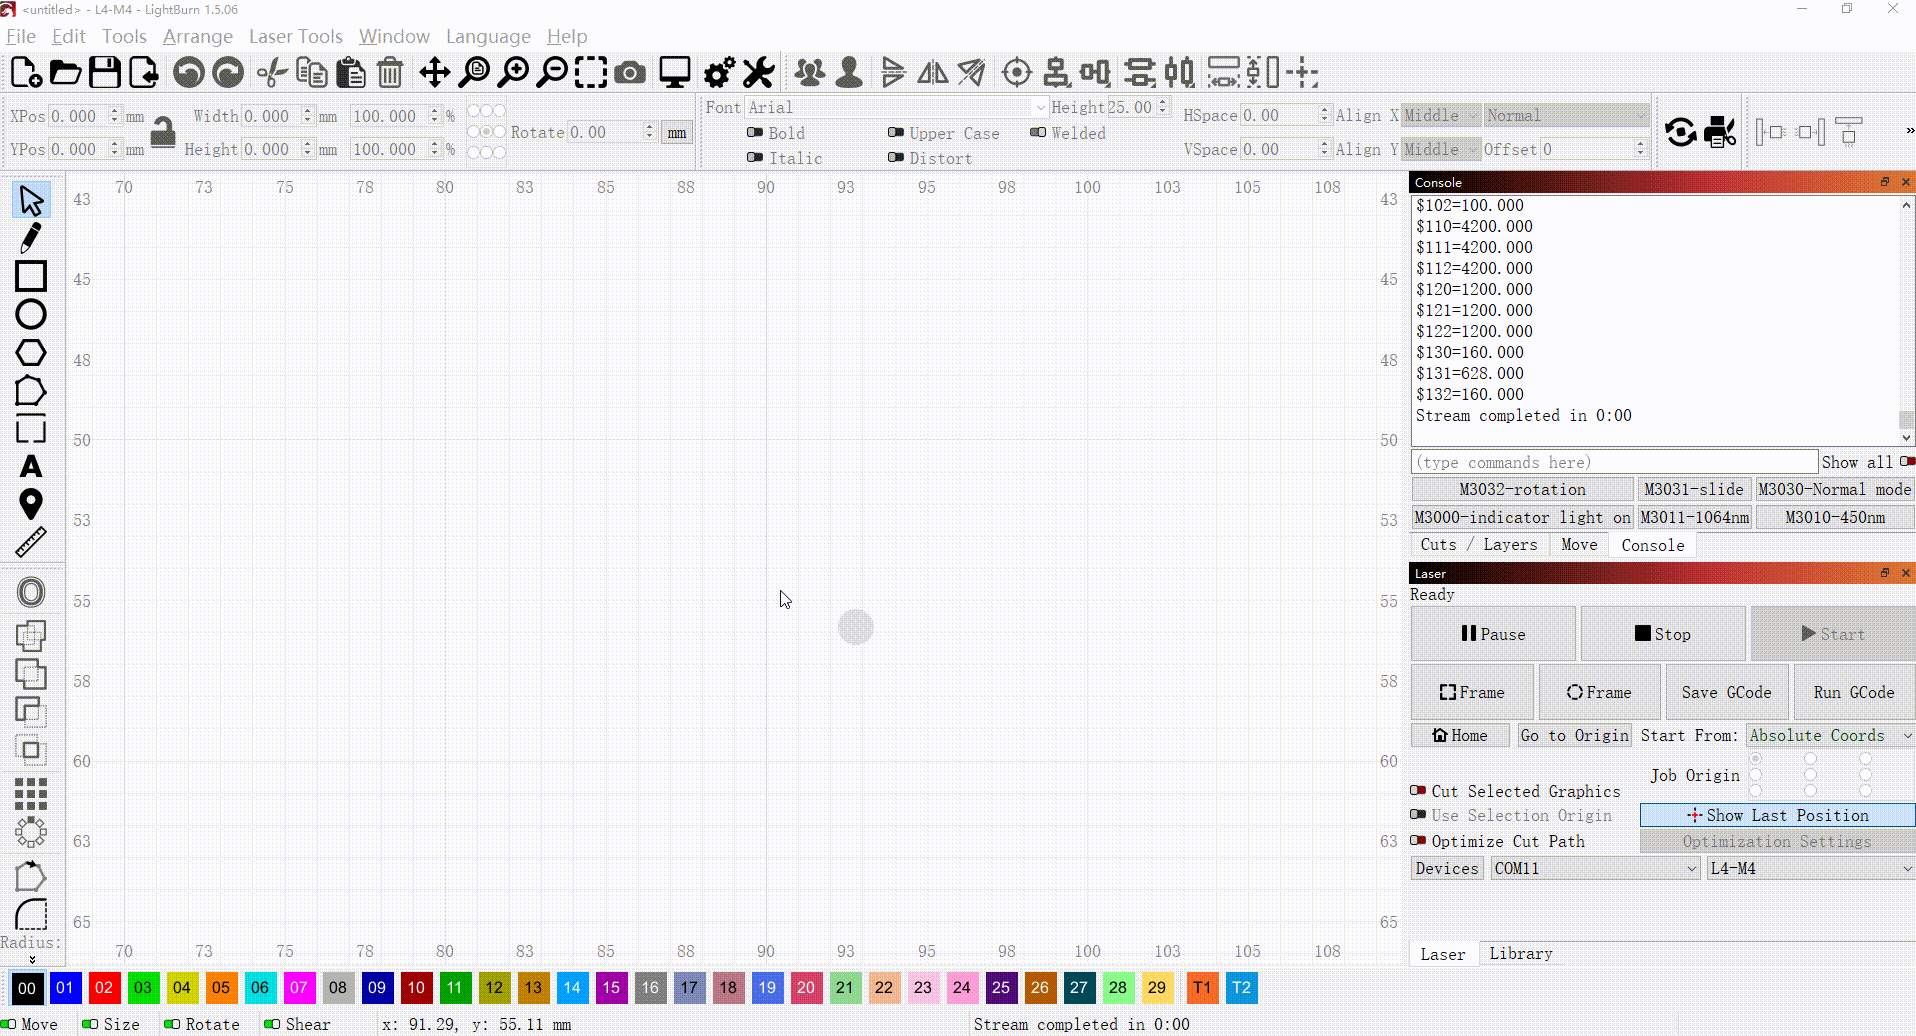
Task: Select the Ellipse drawing tool
Action: point(31,315)
